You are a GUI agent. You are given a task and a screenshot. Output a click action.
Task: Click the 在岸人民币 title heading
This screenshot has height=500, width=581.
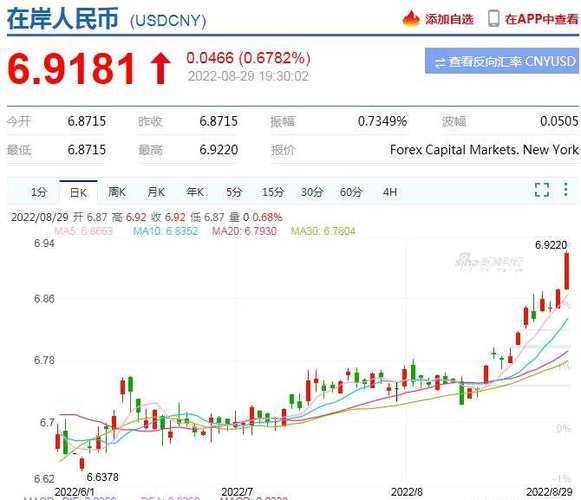(63, 19)
